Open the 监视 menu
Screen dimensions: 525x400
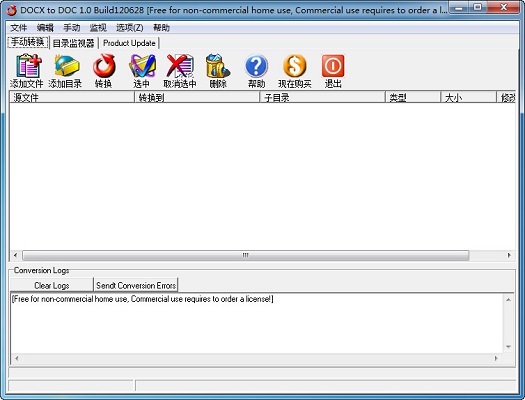click(98, 28)
